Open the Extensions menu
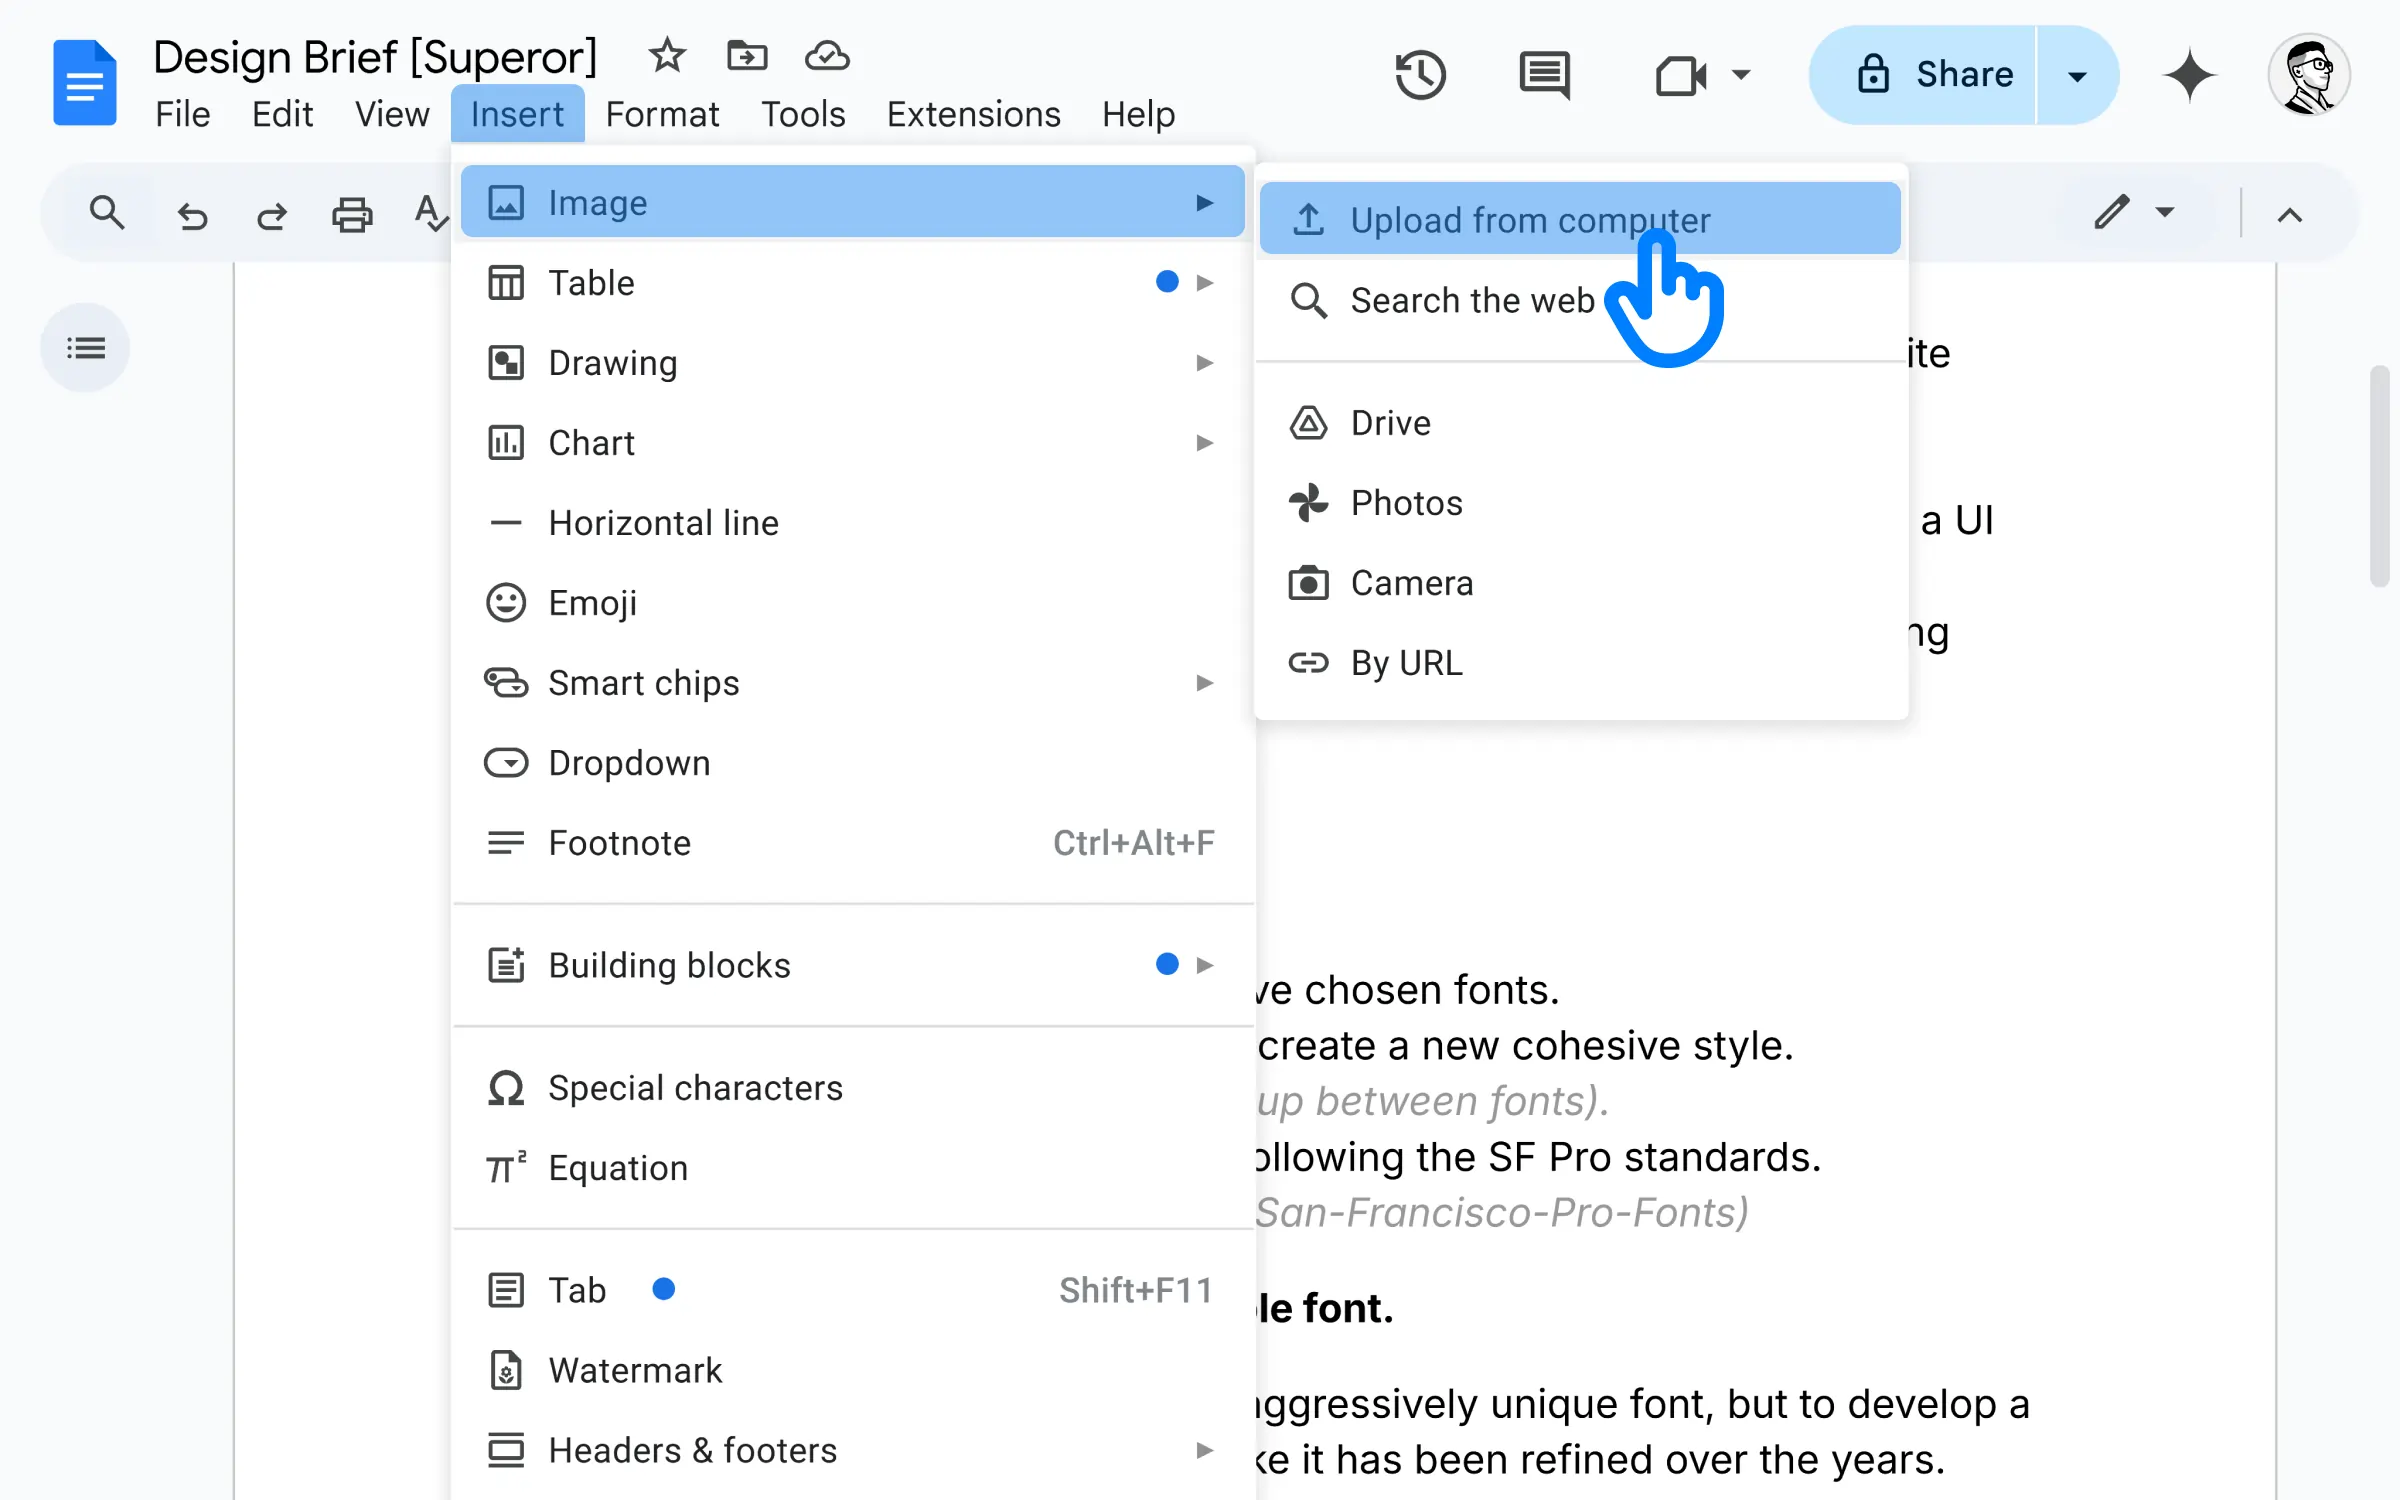Viewport: 2400px width, 1500px height. [973, 114]
